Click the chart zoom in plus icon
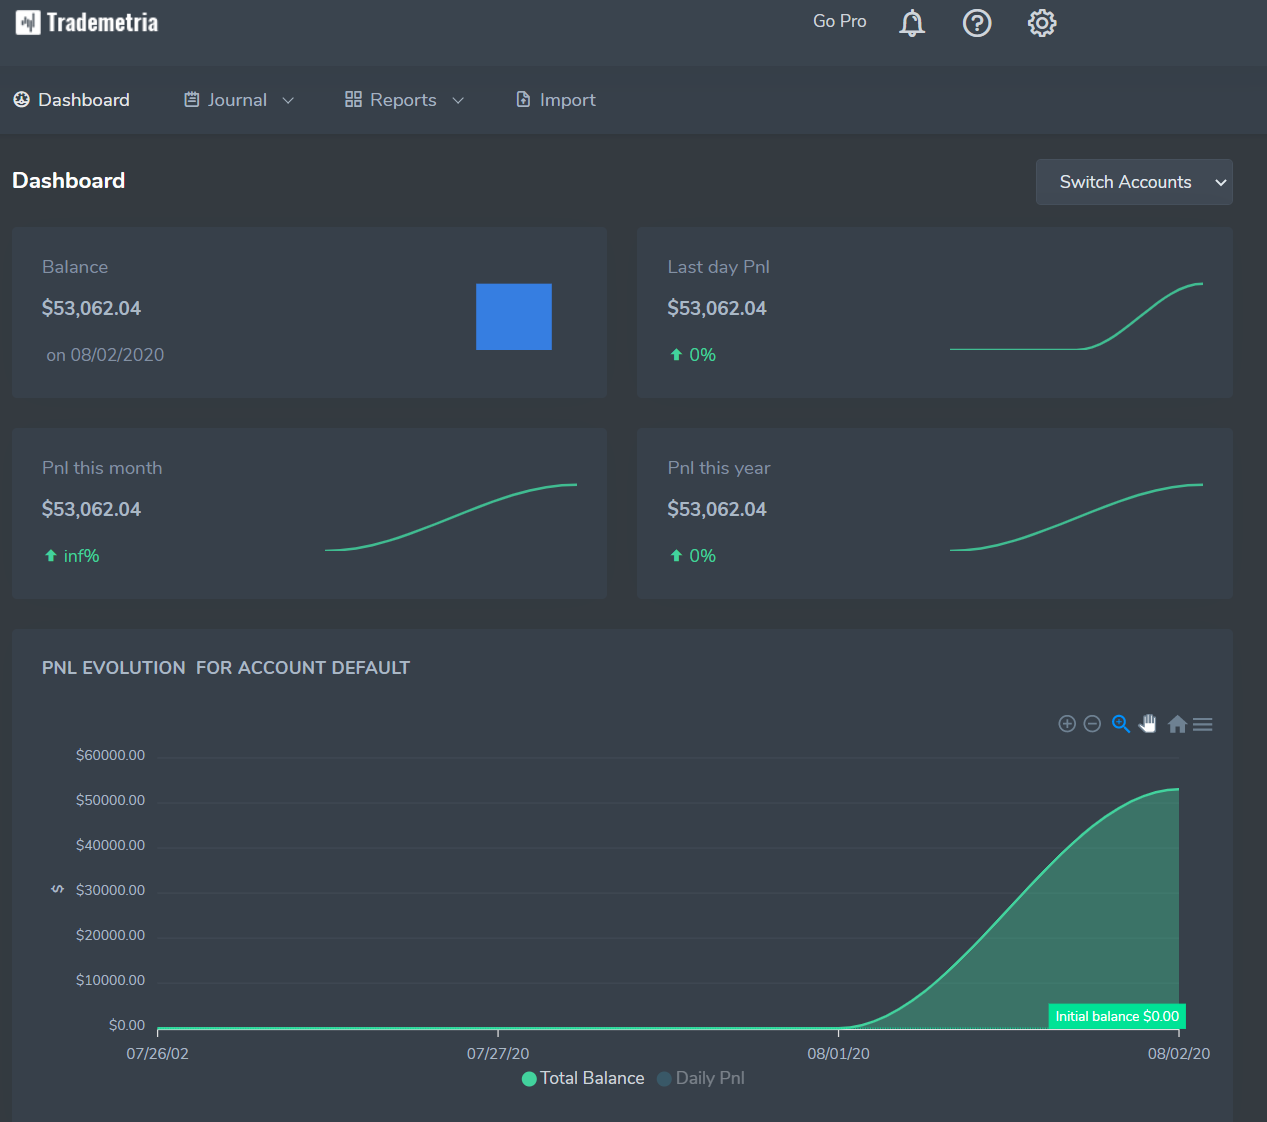 [x=1067, y=724]
